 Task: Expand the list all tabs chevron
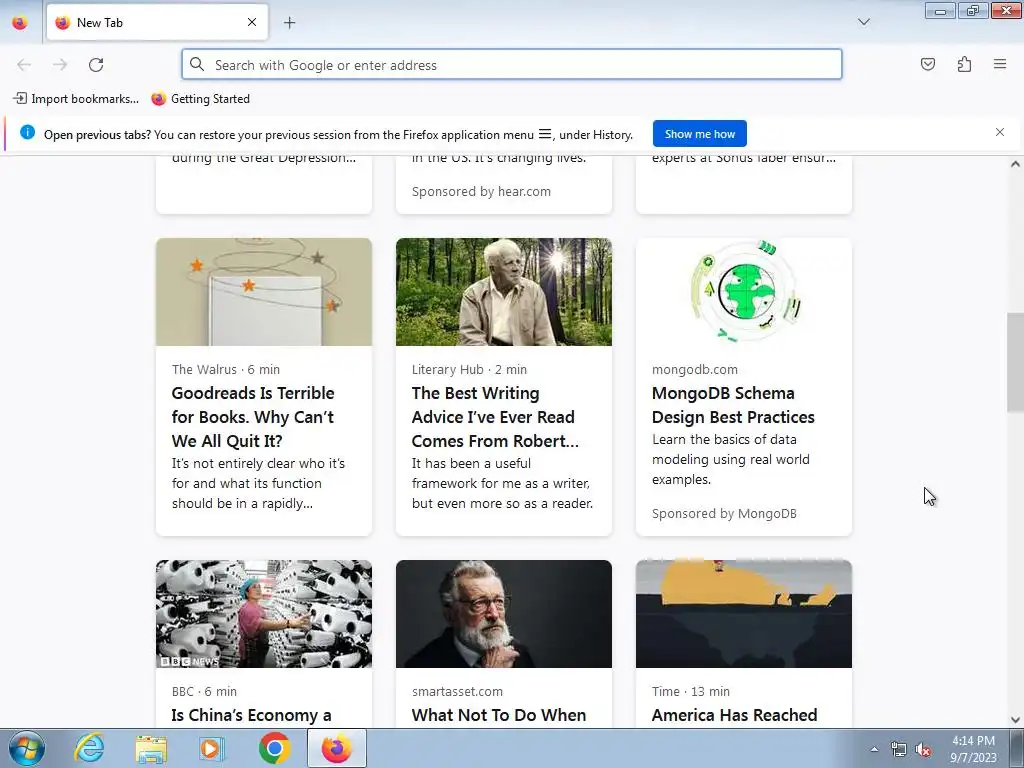tap(863, 22)
